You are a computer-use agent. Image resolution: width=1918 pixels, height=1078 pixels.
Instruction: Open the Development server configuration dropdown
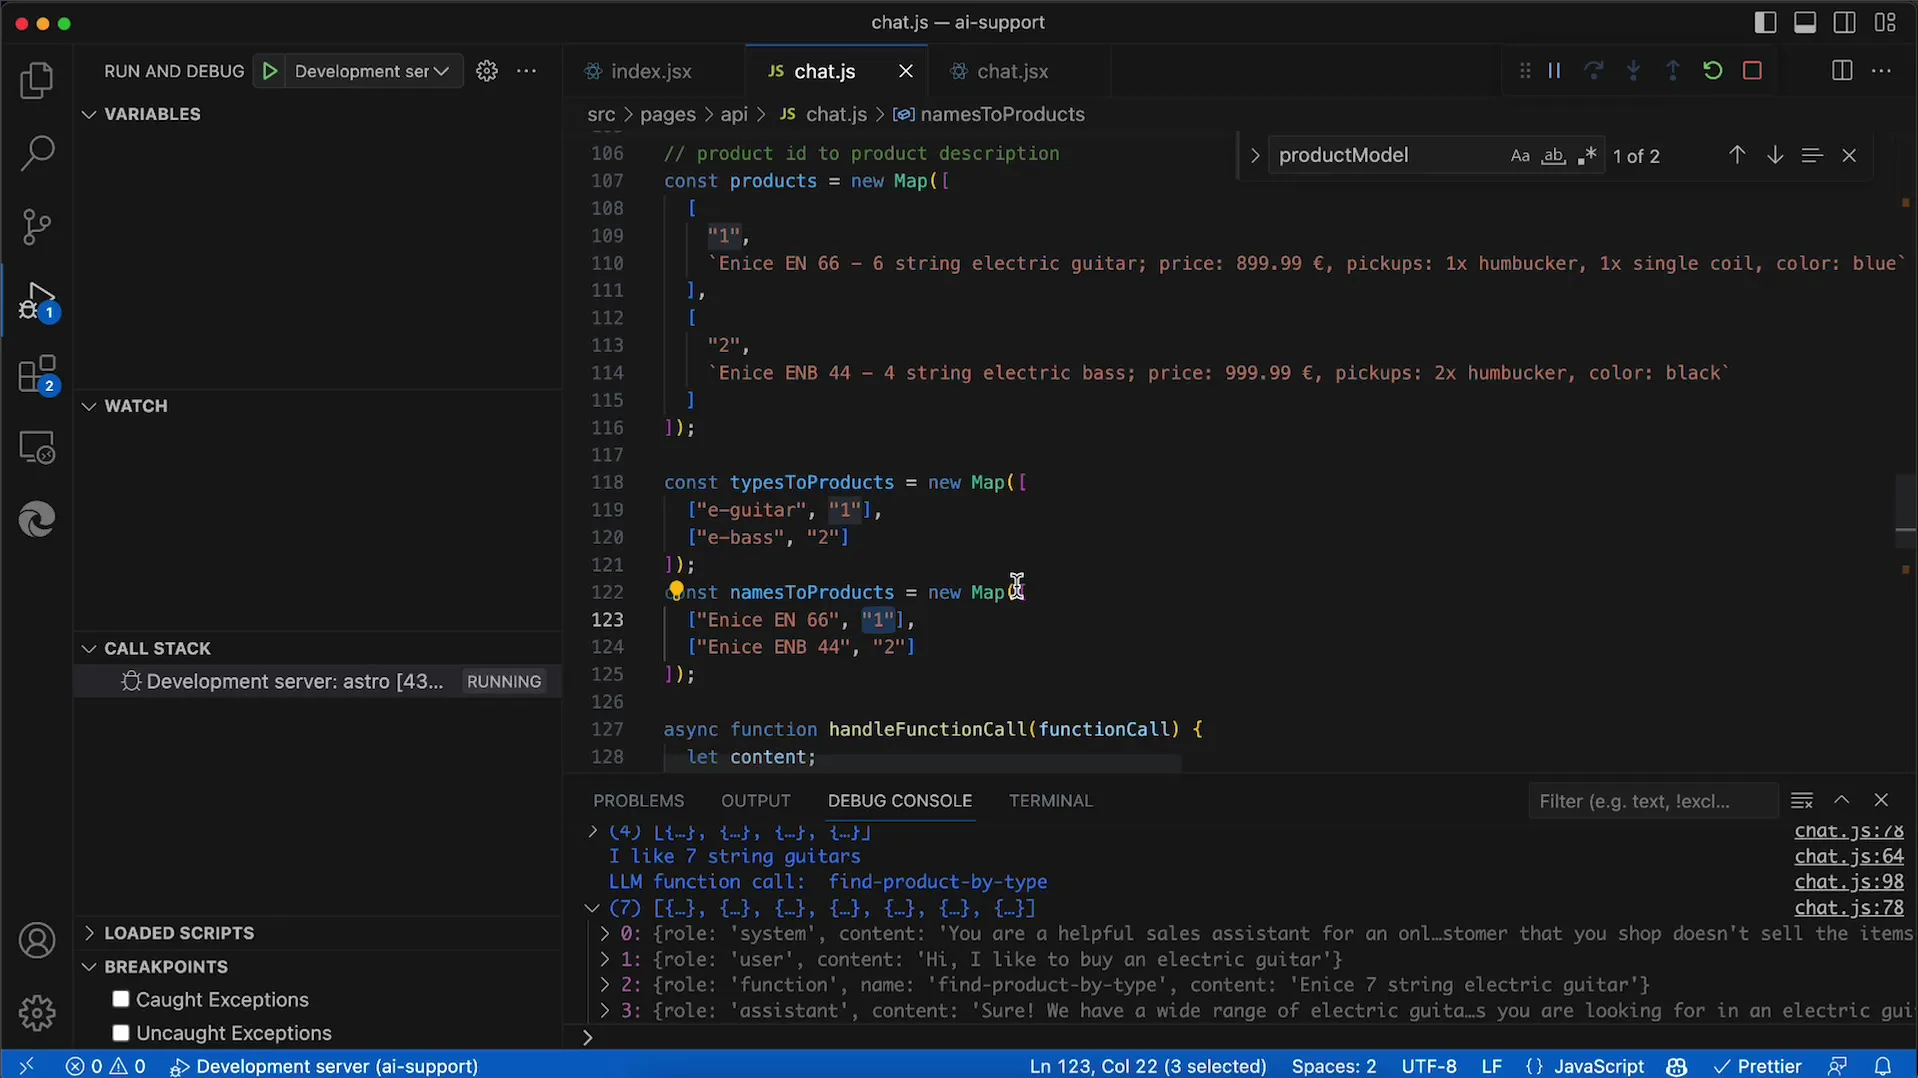point(372,71)
